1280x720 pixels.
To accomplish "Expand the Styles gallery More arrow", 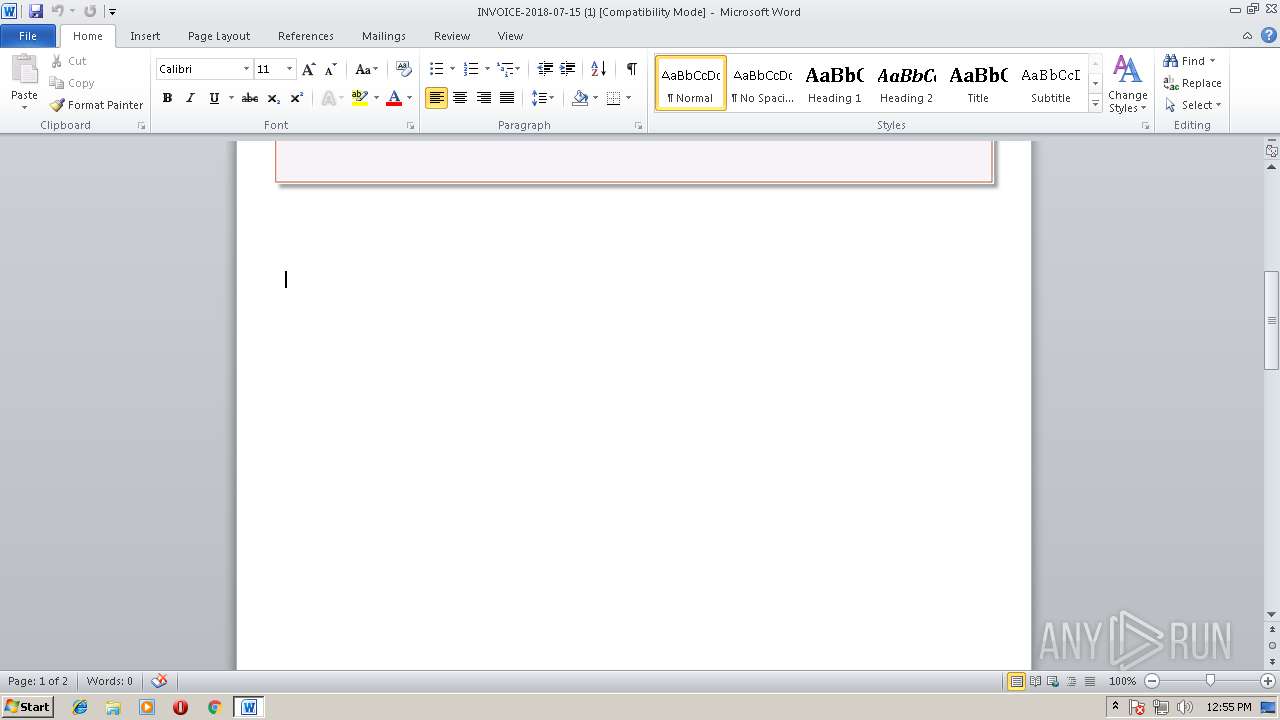I will point(1095,104).
